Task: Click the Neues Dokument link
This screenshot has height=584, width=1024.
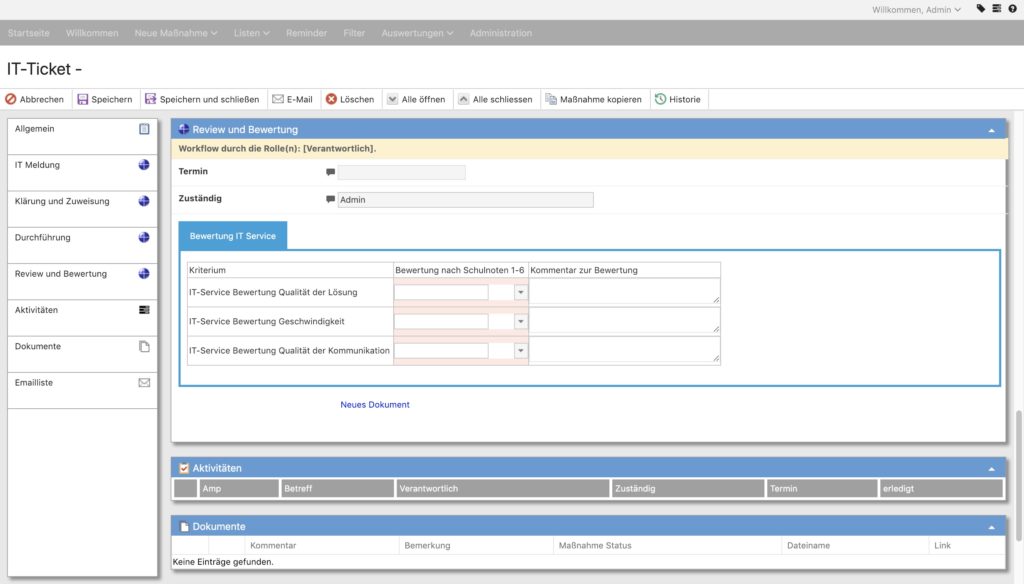Action: tap(375, 404)
